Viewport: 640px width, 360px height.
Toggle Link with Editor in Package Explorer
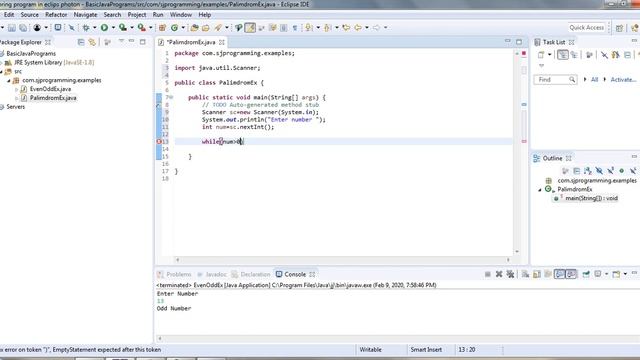(92, 42)
